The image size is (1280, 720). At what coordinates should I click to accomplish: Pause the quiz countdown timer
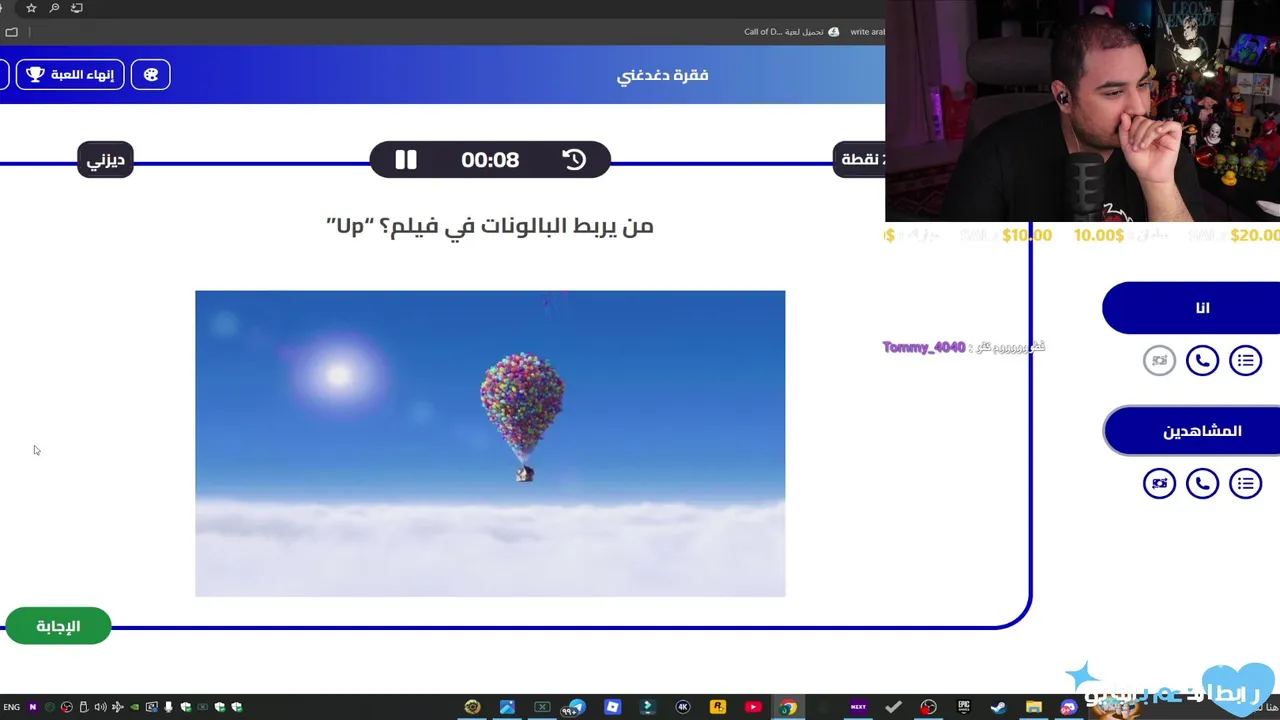[405, 160]
